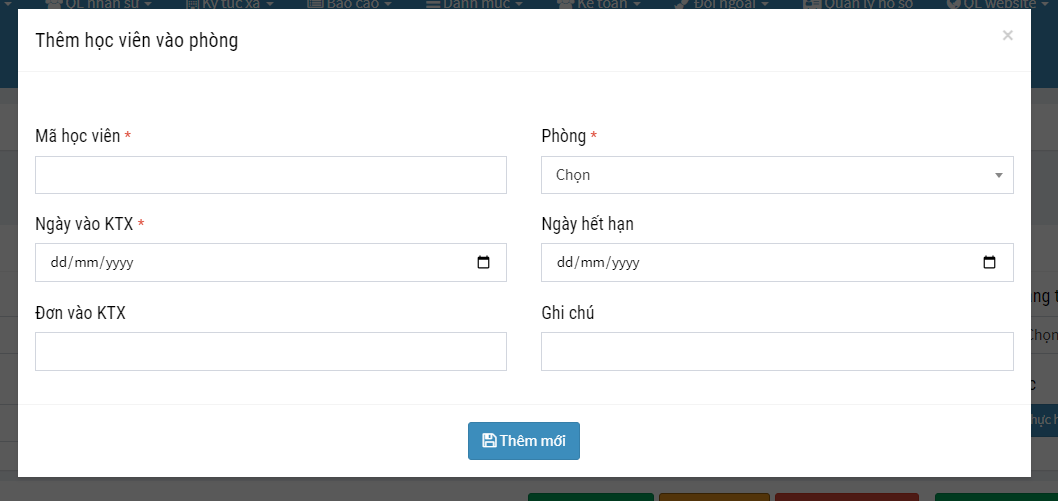Focus the Ghi chú input box

[x=777, y=352]
